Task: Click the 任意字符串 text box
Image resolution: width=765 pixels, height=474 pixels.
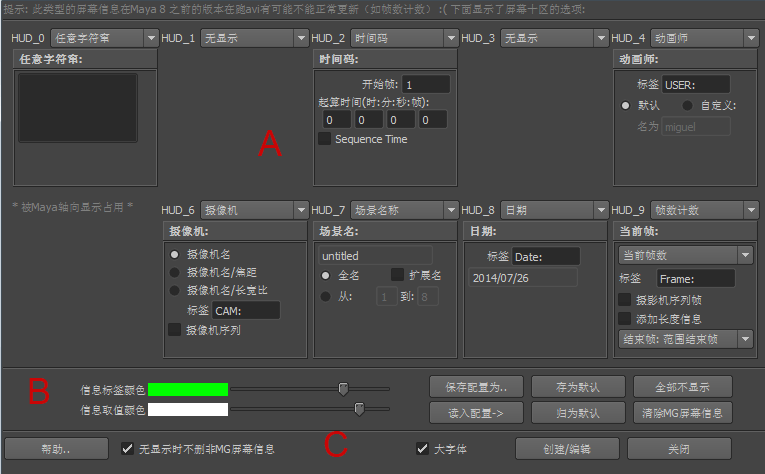Action: pyautogui.click(x=78, y=108)
